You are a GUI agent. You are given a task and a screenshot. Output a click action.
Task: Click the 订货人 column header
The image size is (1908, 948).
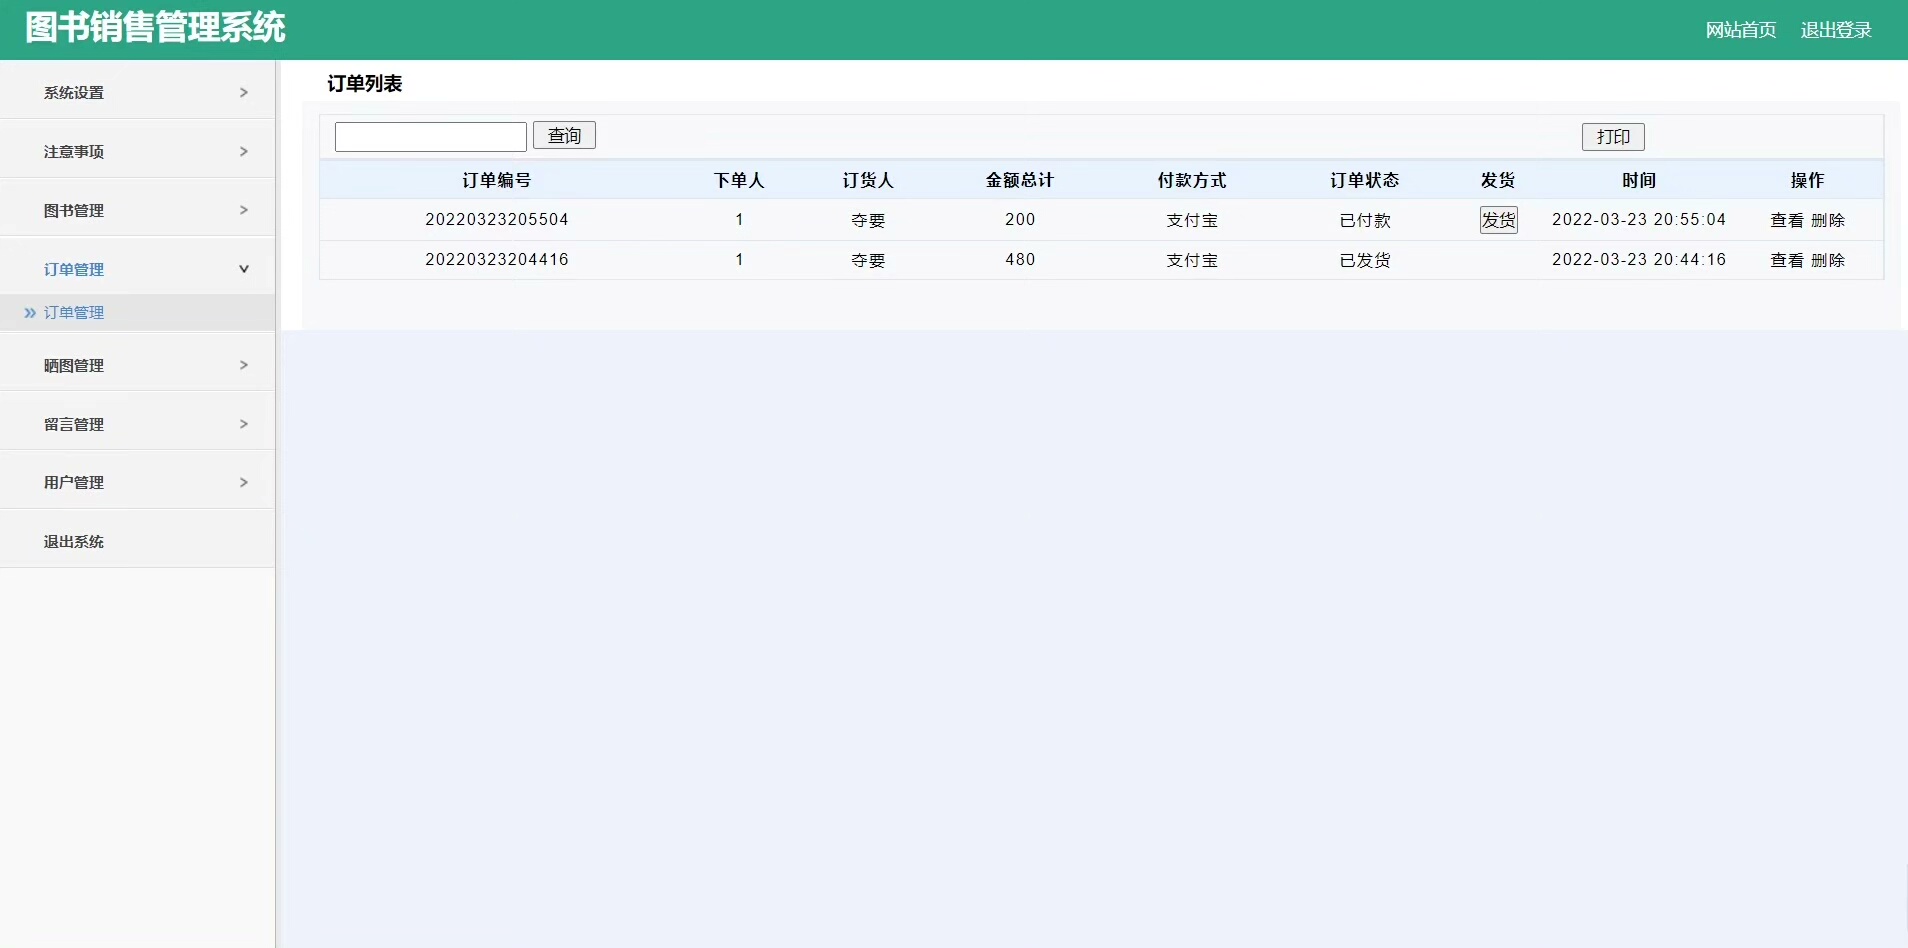tap(868, 180)
